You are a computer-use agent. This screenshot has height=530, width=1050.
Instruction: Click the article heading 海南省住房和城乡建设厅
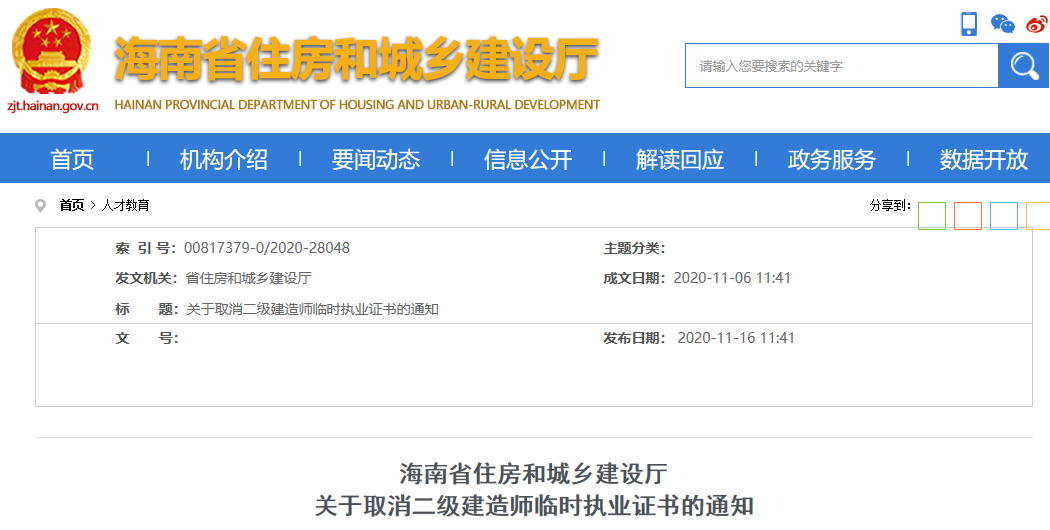(533, 474)
